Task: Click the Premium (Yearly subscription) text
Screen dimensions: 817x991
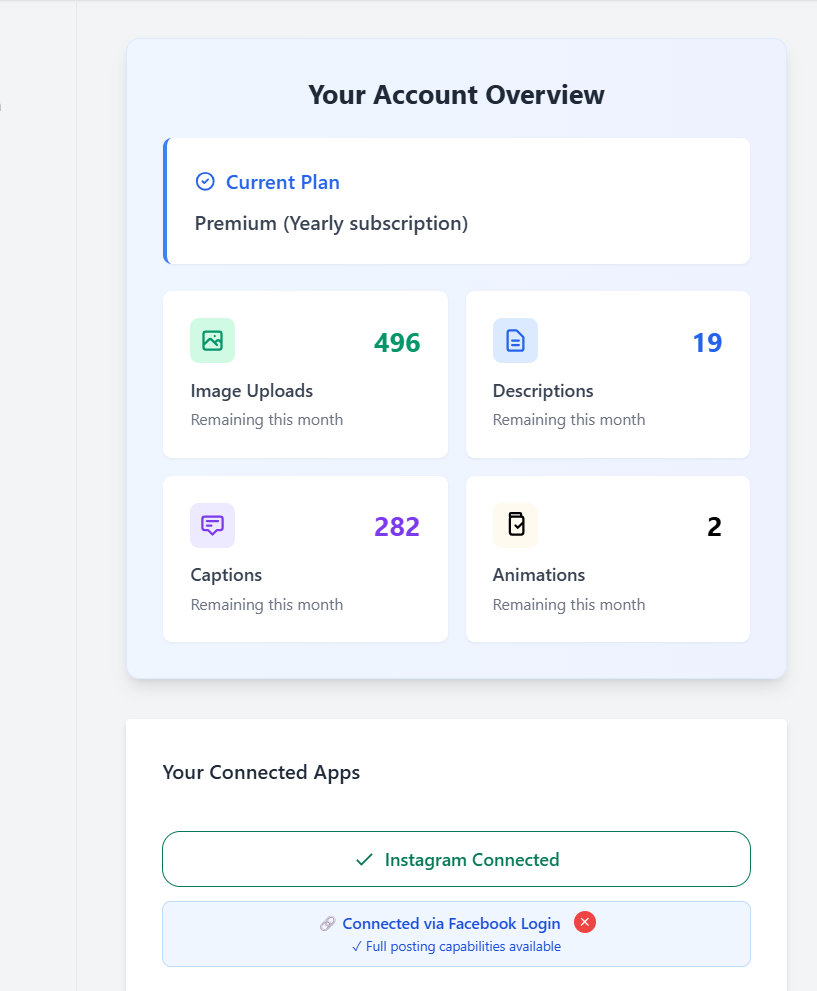Action: (x=331, y=223)
